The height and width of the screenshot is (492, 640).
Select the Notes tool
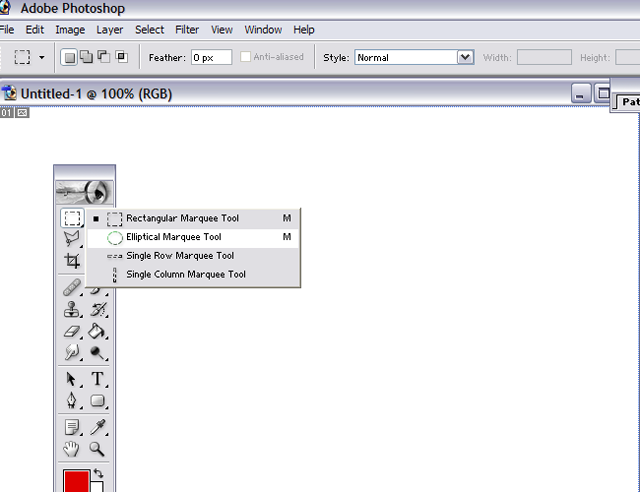pos(72,427)
